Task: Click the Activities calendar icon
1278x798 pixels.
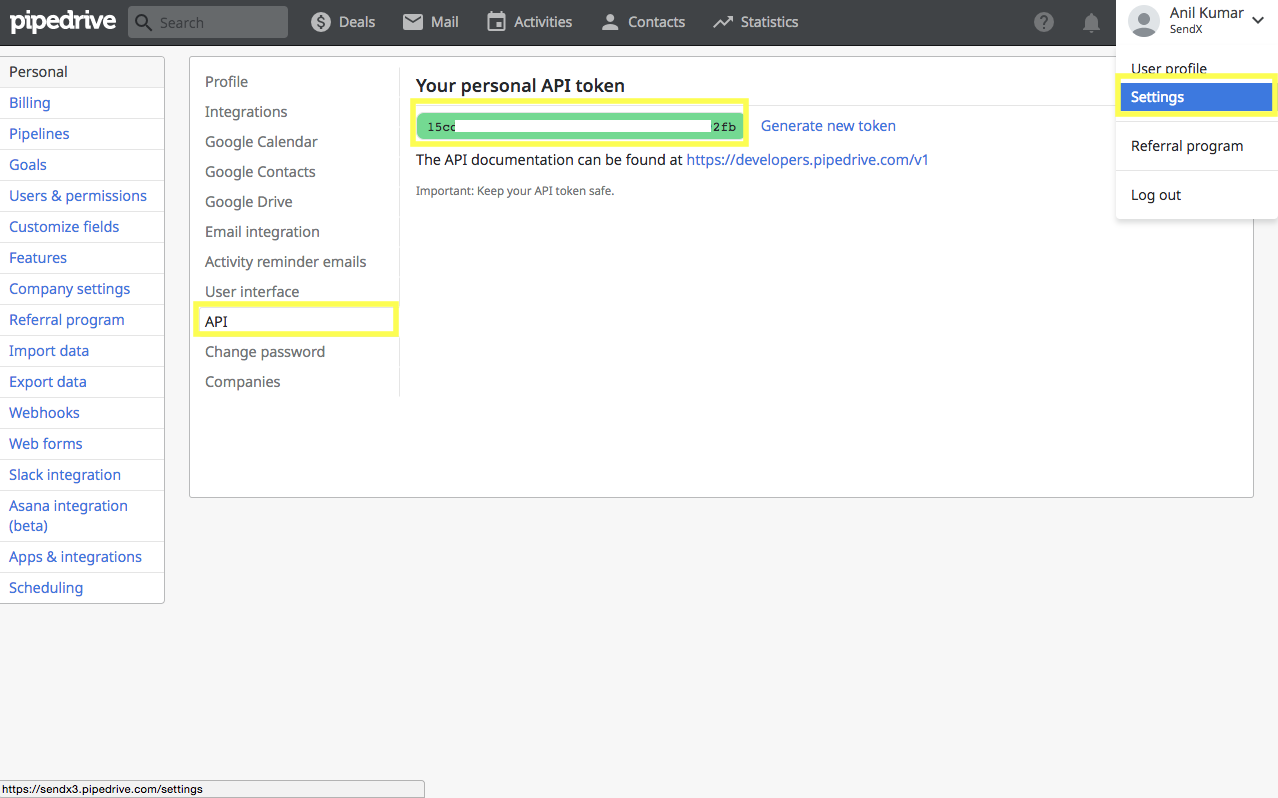Action: point(496,22)
